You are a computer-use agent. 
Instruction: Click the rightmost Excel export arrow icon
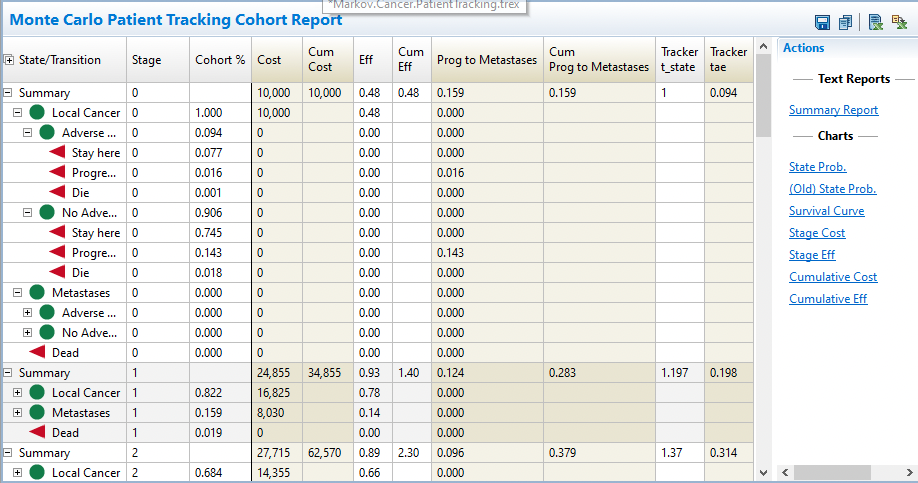[x=899, y=22]
